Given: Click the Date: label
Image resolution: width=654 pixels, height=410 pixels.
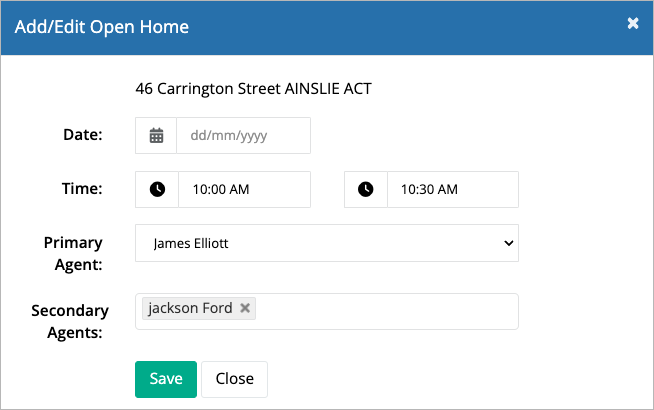Looking at the screenshot, I should pyautogui.click(x=83, y=135).
